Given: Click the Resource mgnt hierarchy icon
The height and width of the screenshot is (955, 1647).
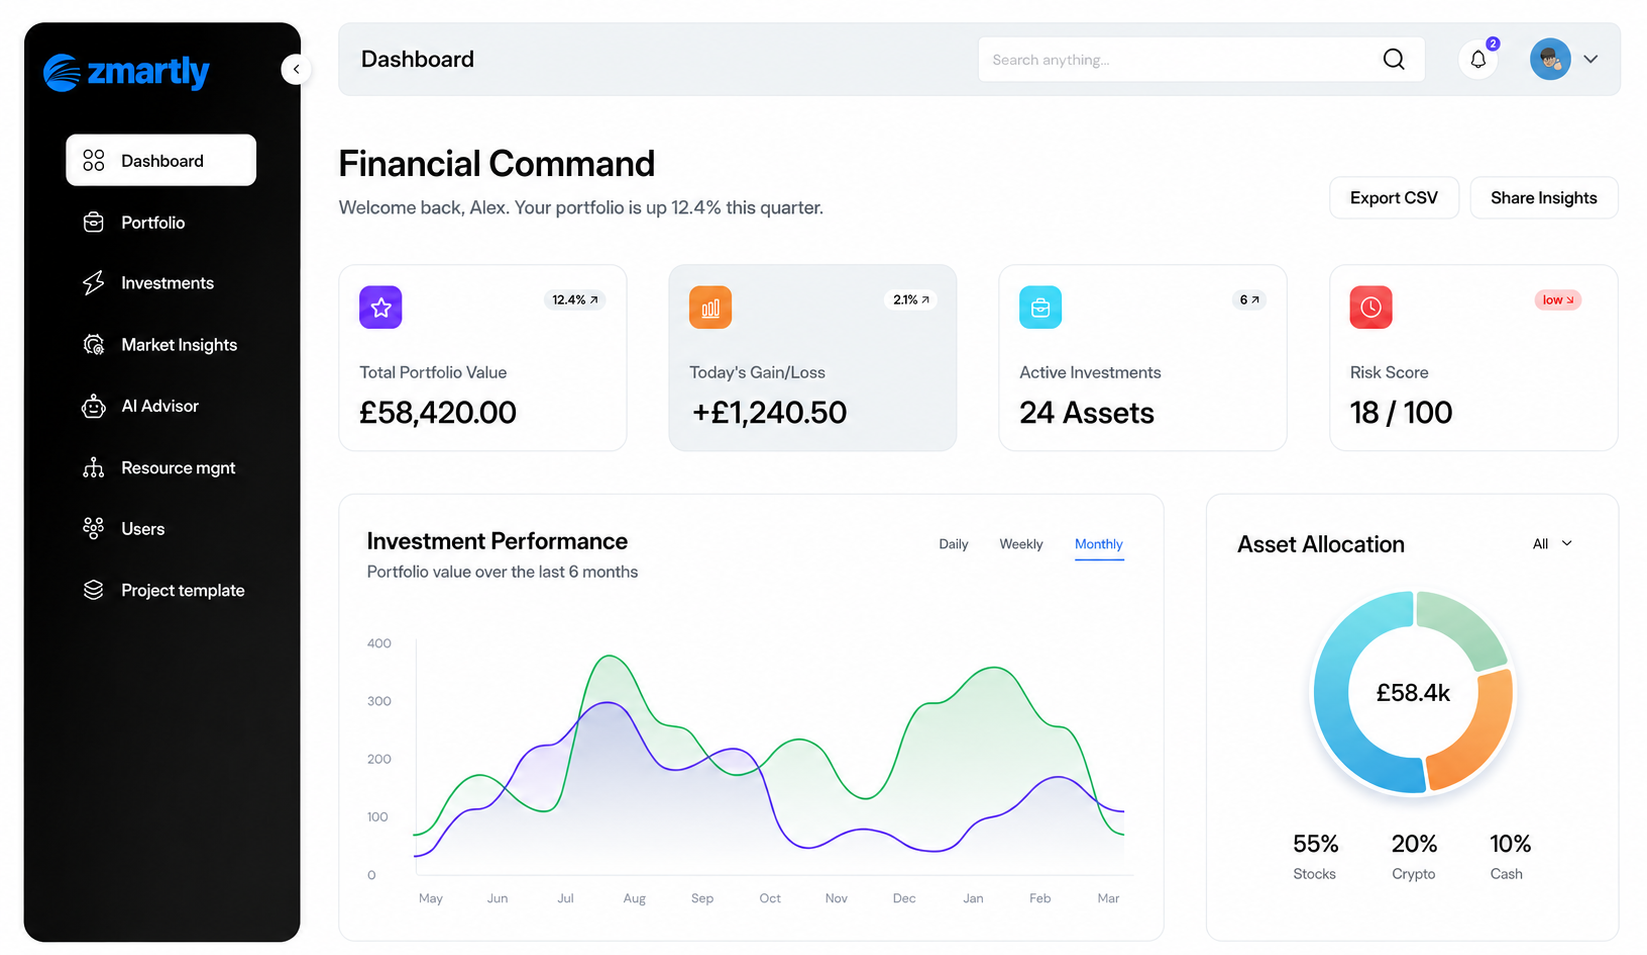Looking at the screenshot, I should point(93,468).
